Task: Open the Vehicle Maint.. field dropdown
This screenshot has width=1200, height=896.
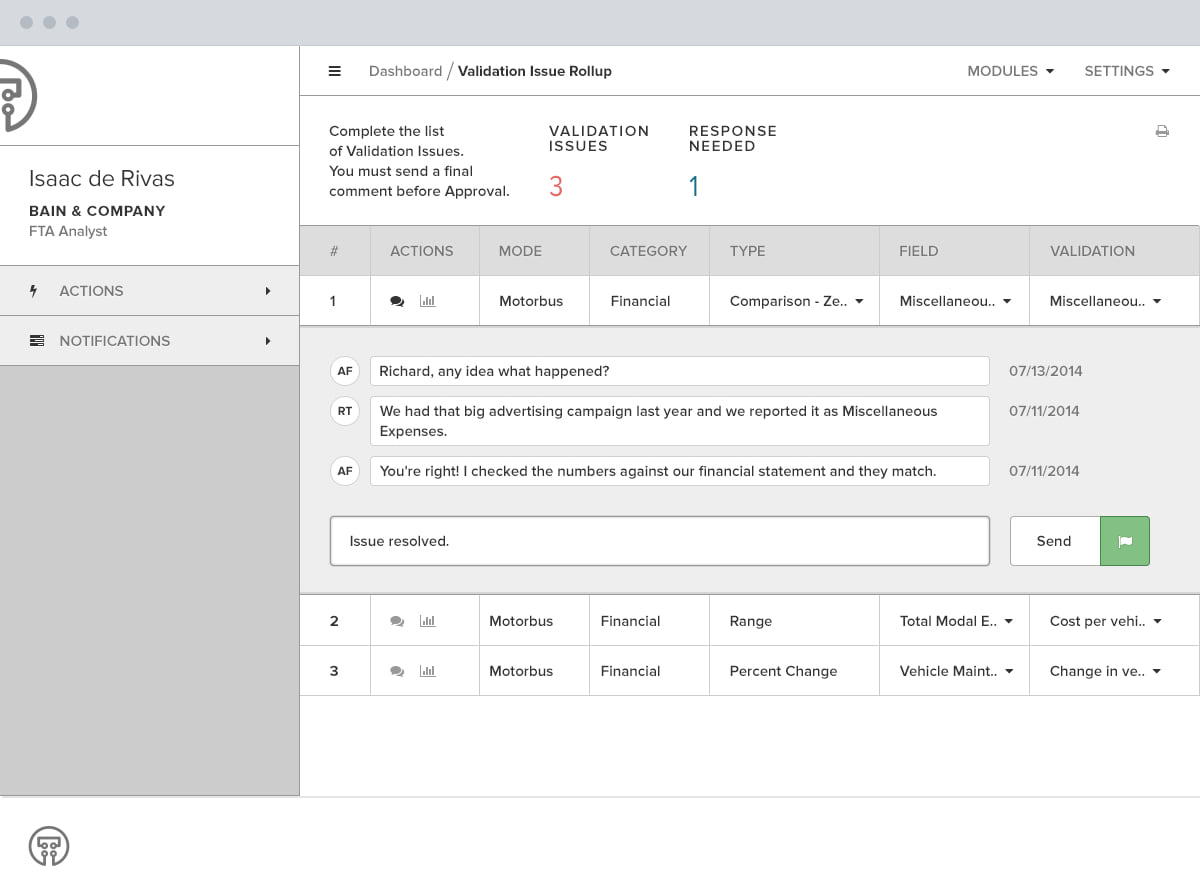Action: (x=956, y=671)
